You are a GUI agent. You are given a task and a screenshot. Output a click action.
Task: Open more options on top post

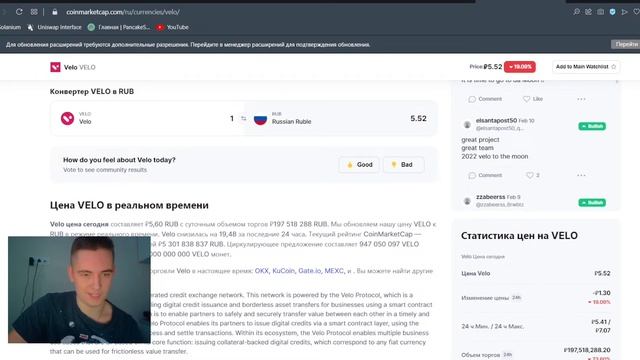tap(581, 99)
